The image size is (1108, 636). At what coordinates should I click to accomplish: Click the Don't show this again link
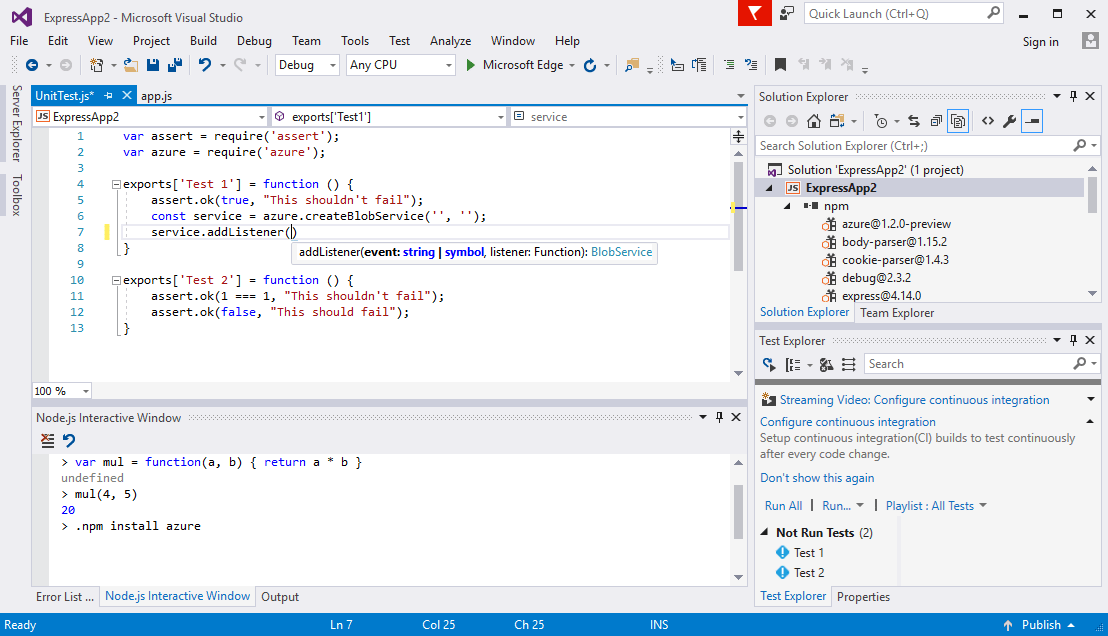tap(817, 477)
